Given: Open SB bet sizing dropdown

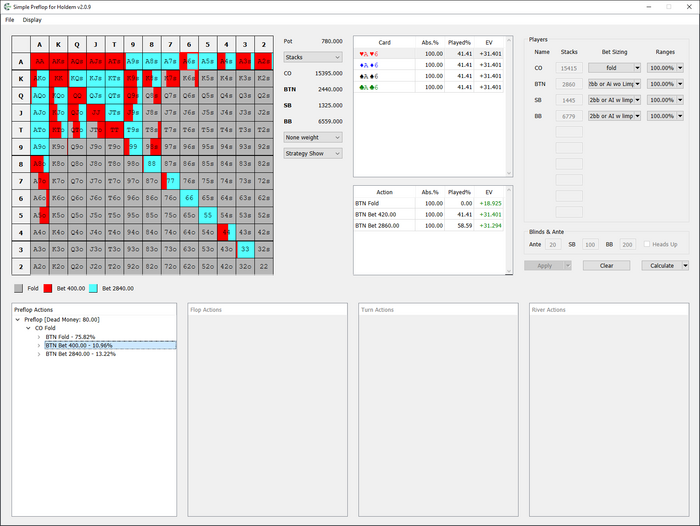Looking at the screenshot, I should pos(614,100).
